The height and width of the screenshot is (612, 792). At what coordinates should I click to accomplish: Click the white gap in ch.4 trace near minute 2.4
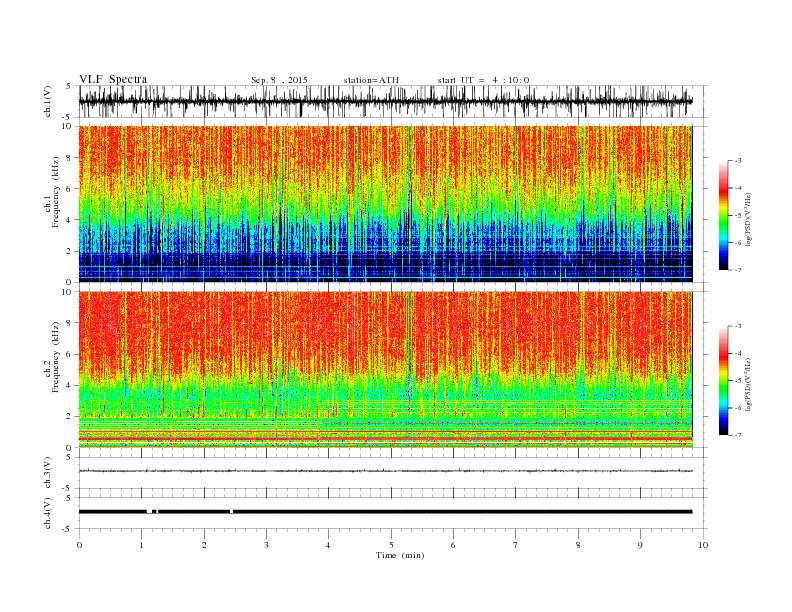pos(231,512)
